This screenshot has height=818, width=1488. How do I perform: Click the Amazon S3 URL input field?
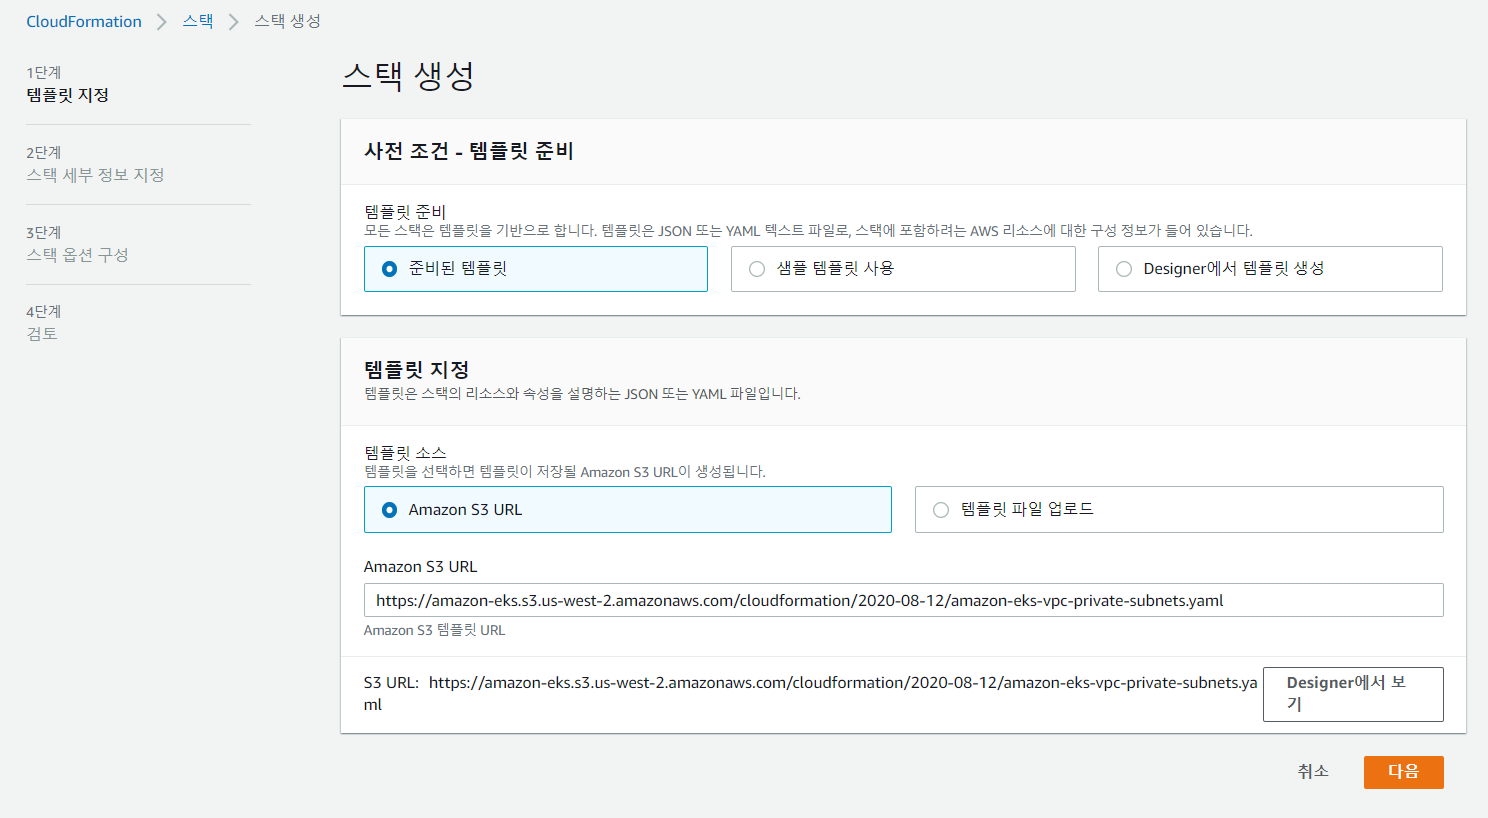904,600
